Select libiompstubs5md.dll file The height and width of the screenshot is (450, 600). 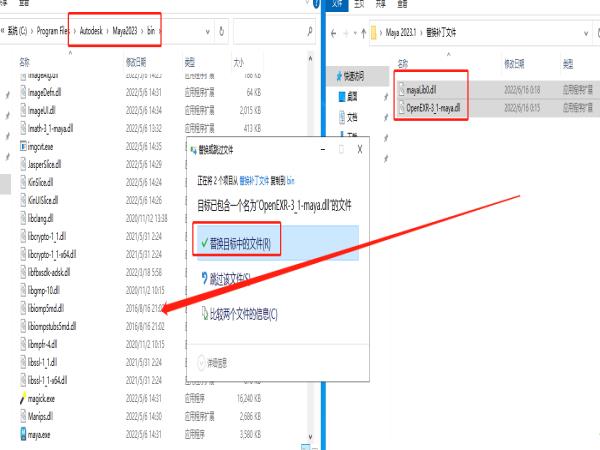[52, 326]
